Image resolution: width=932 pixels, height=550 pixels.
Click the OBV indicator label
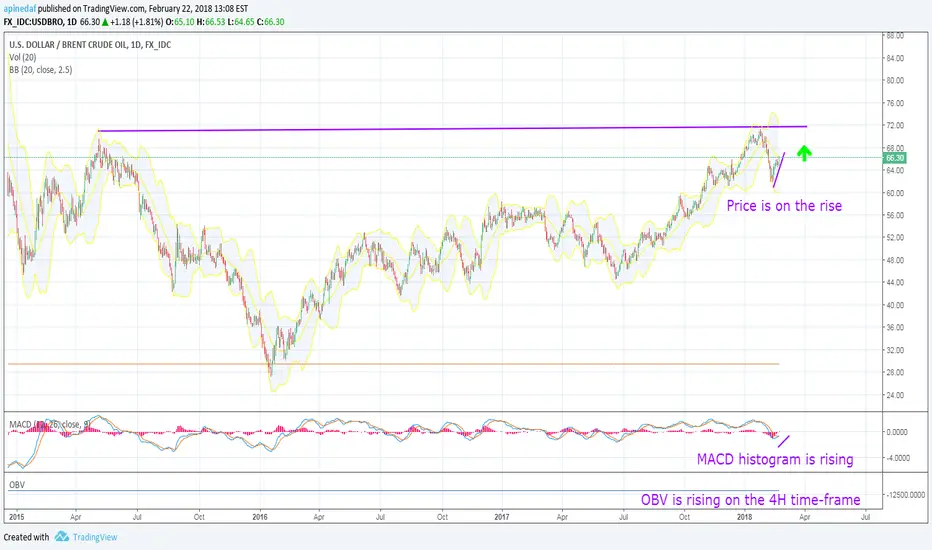tap(17, 485)
